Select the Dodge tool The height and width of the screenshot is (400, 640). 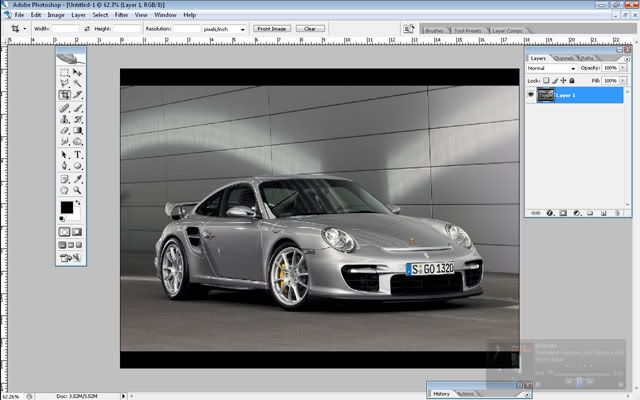coord(77,141)
